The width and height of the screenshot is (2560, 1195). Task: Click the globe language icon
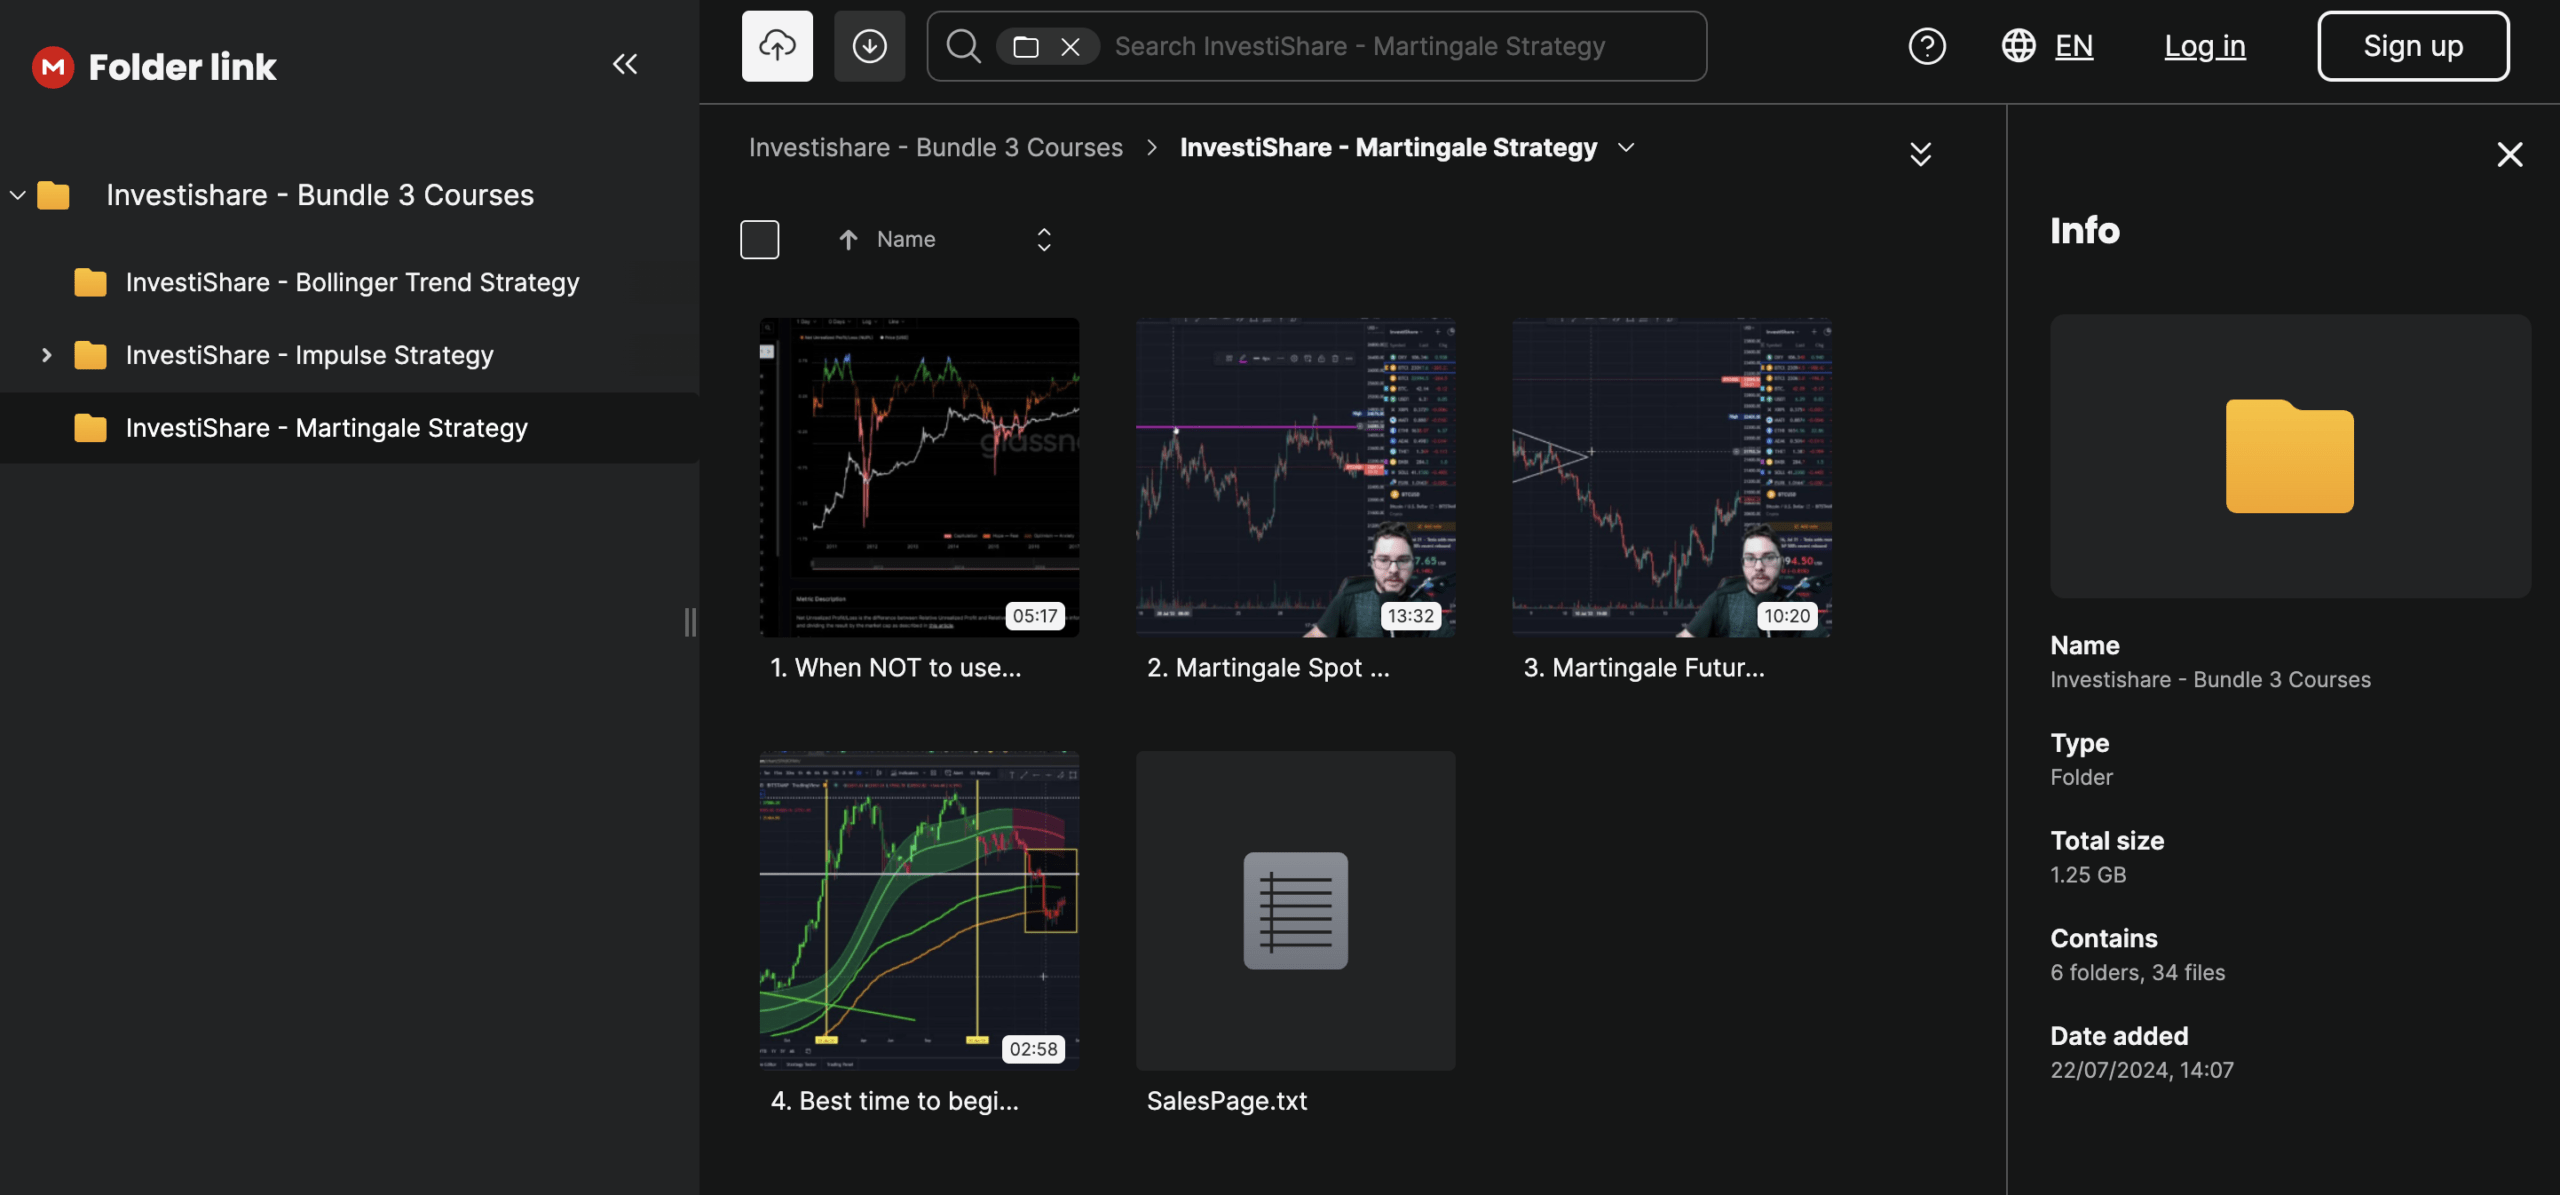[2018, 46]
